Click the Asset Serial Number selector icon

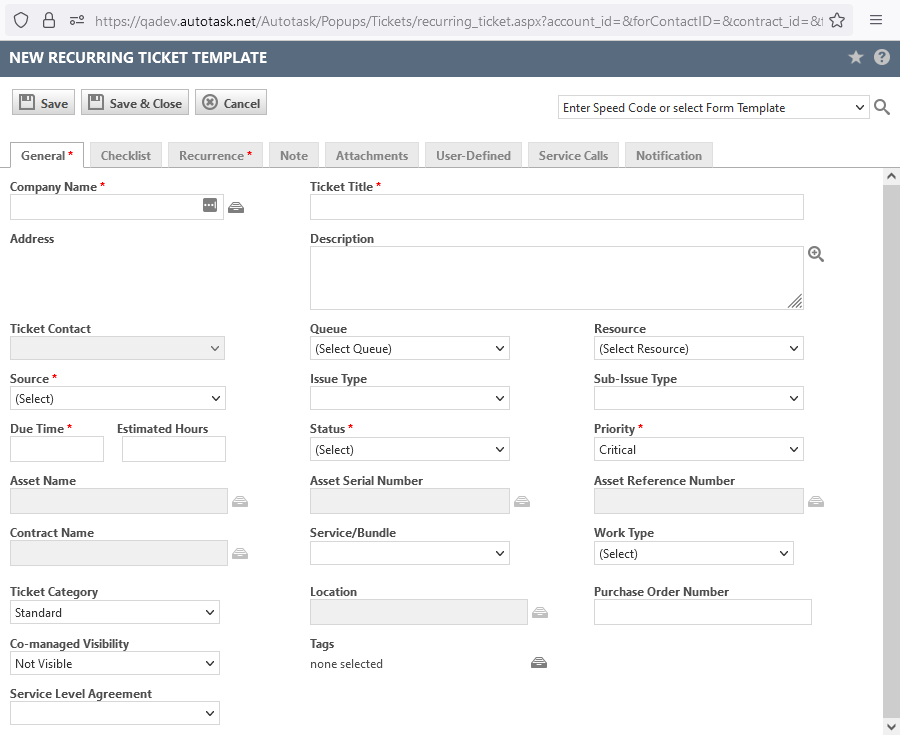pos(522,502)
